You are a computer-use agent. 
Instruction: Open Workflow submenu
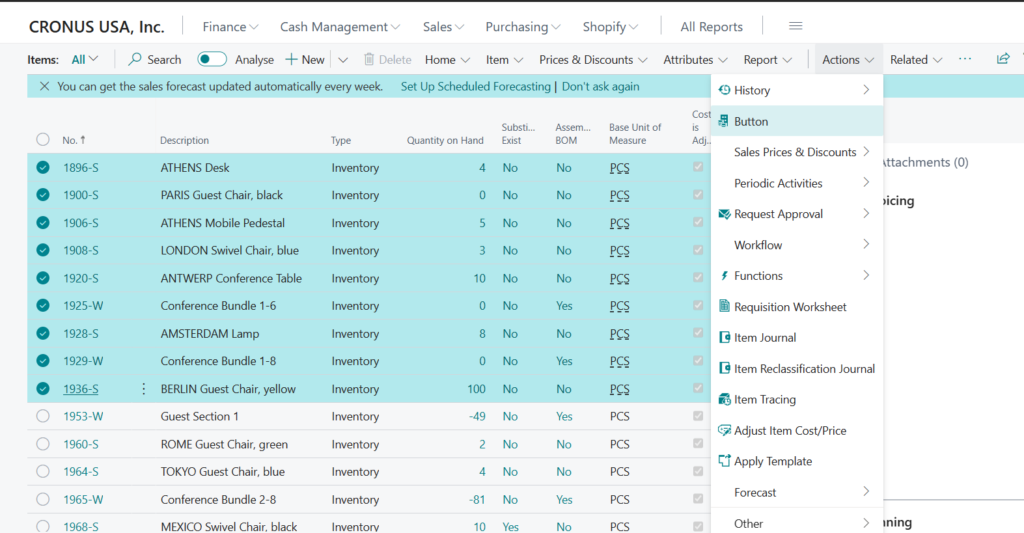click(x=797, y=245)
